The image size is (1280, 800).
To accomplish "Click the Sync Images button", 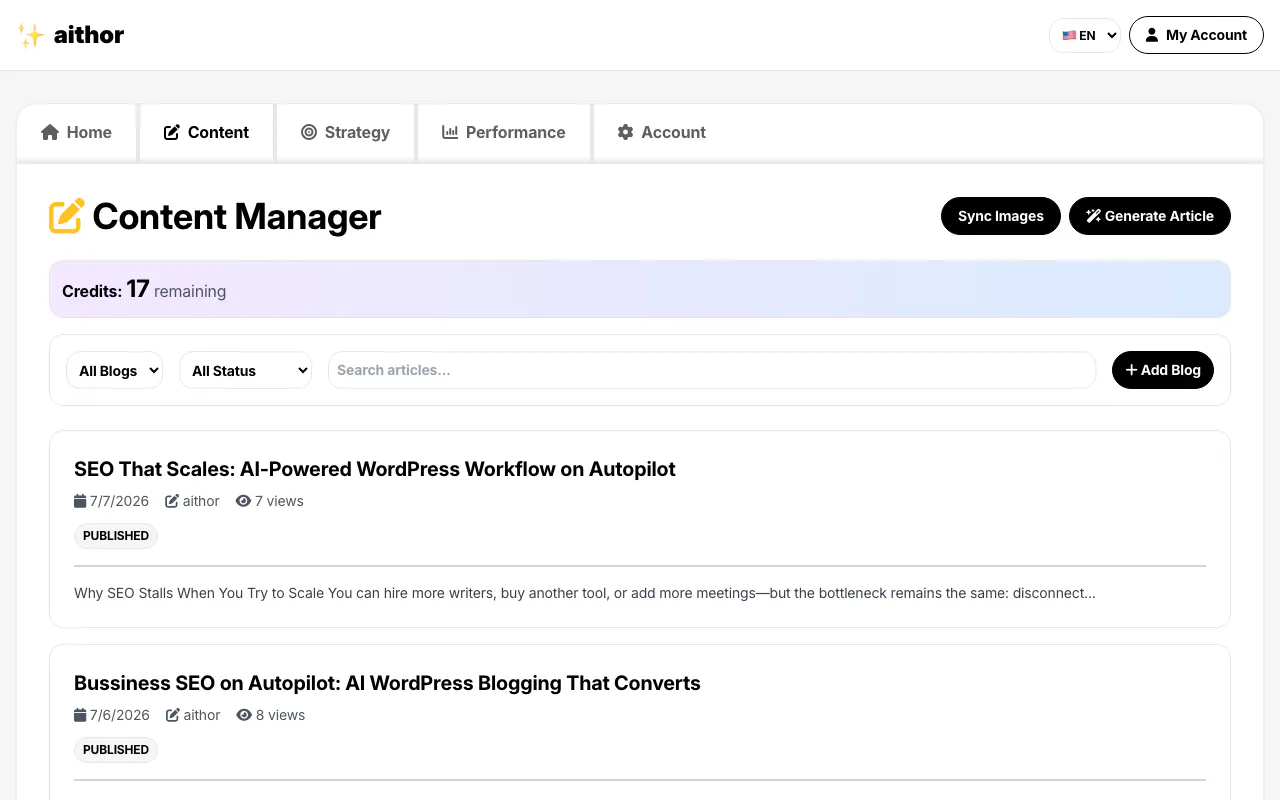I will pos(1000,216).
